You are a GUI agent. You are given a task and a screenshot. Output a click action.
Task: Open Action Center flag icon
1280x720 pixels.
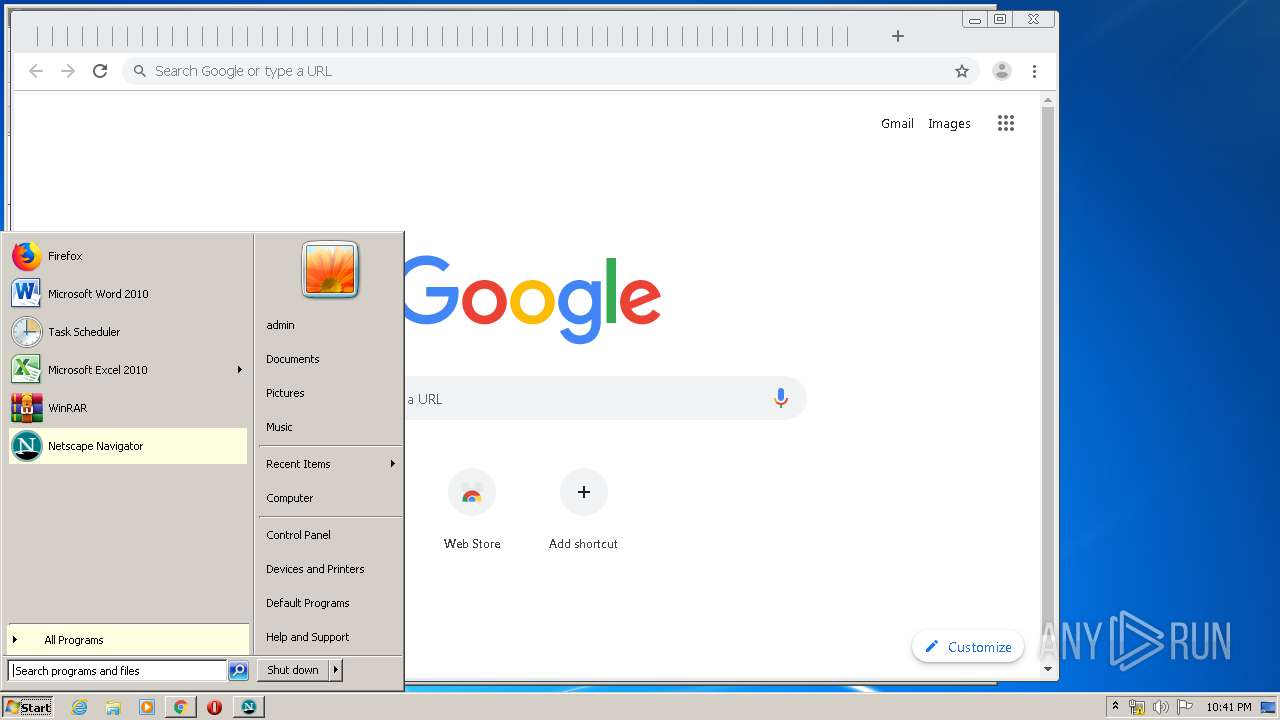pyautogui.click(x=1185, y=707)
